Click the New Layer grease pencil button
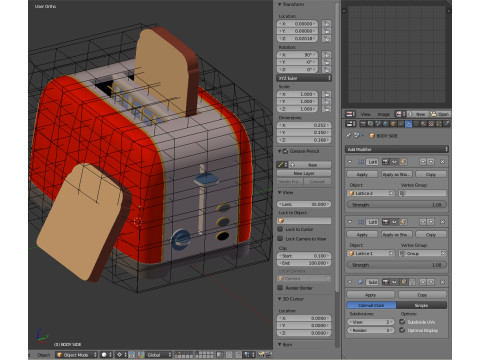This screenshot has height=360, width=480. pyautogui.click(x=304, y=173)
